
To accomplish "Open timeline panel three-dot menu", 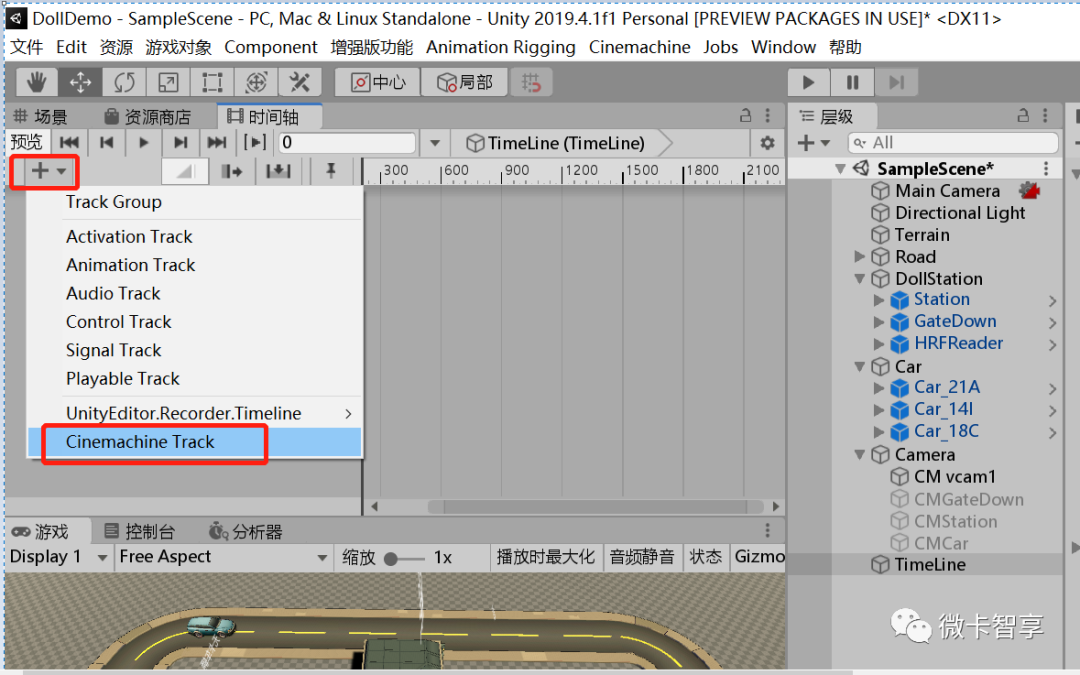I will click(x=767, y=116).
